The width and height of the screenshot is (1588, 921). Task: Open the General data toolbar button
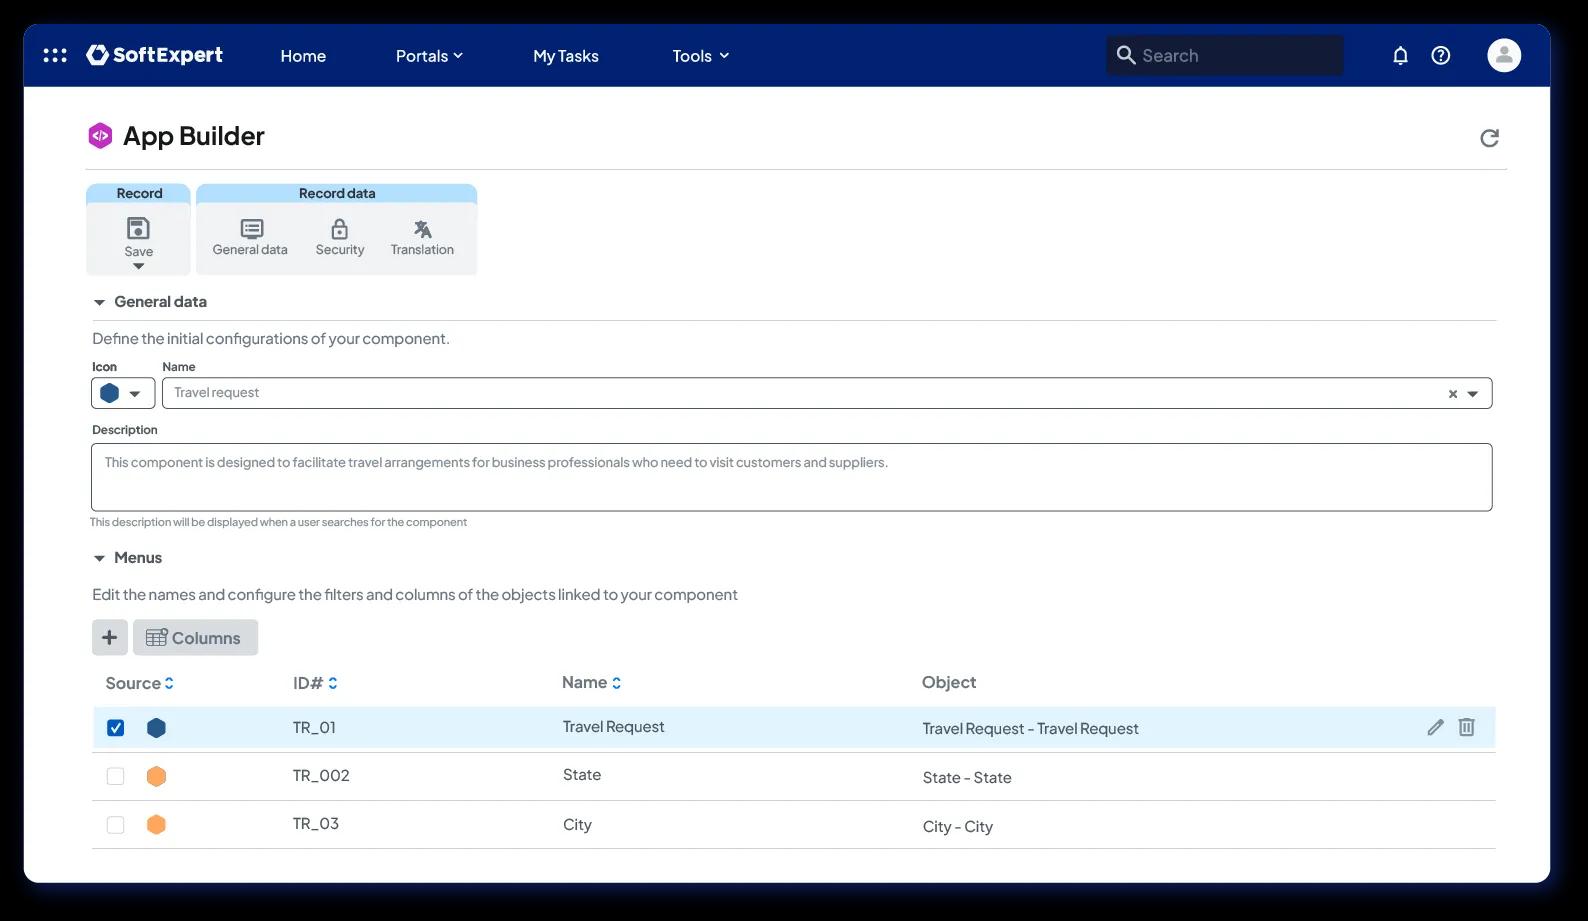[250, 238]
